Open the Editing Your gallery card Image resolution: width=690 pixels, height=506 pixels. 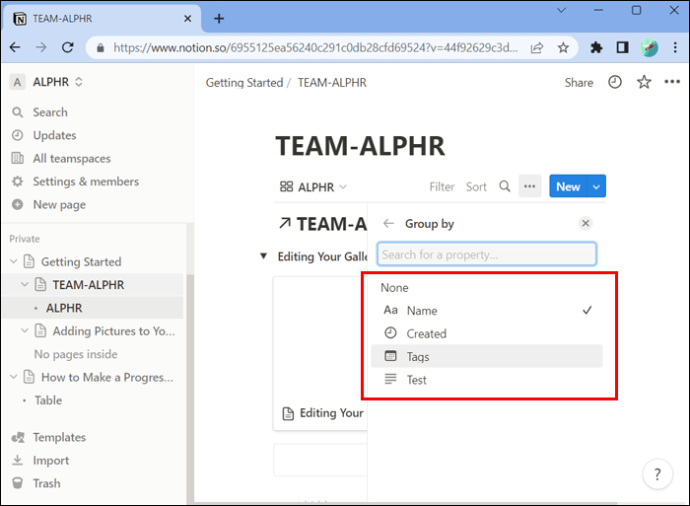[320, 353]
